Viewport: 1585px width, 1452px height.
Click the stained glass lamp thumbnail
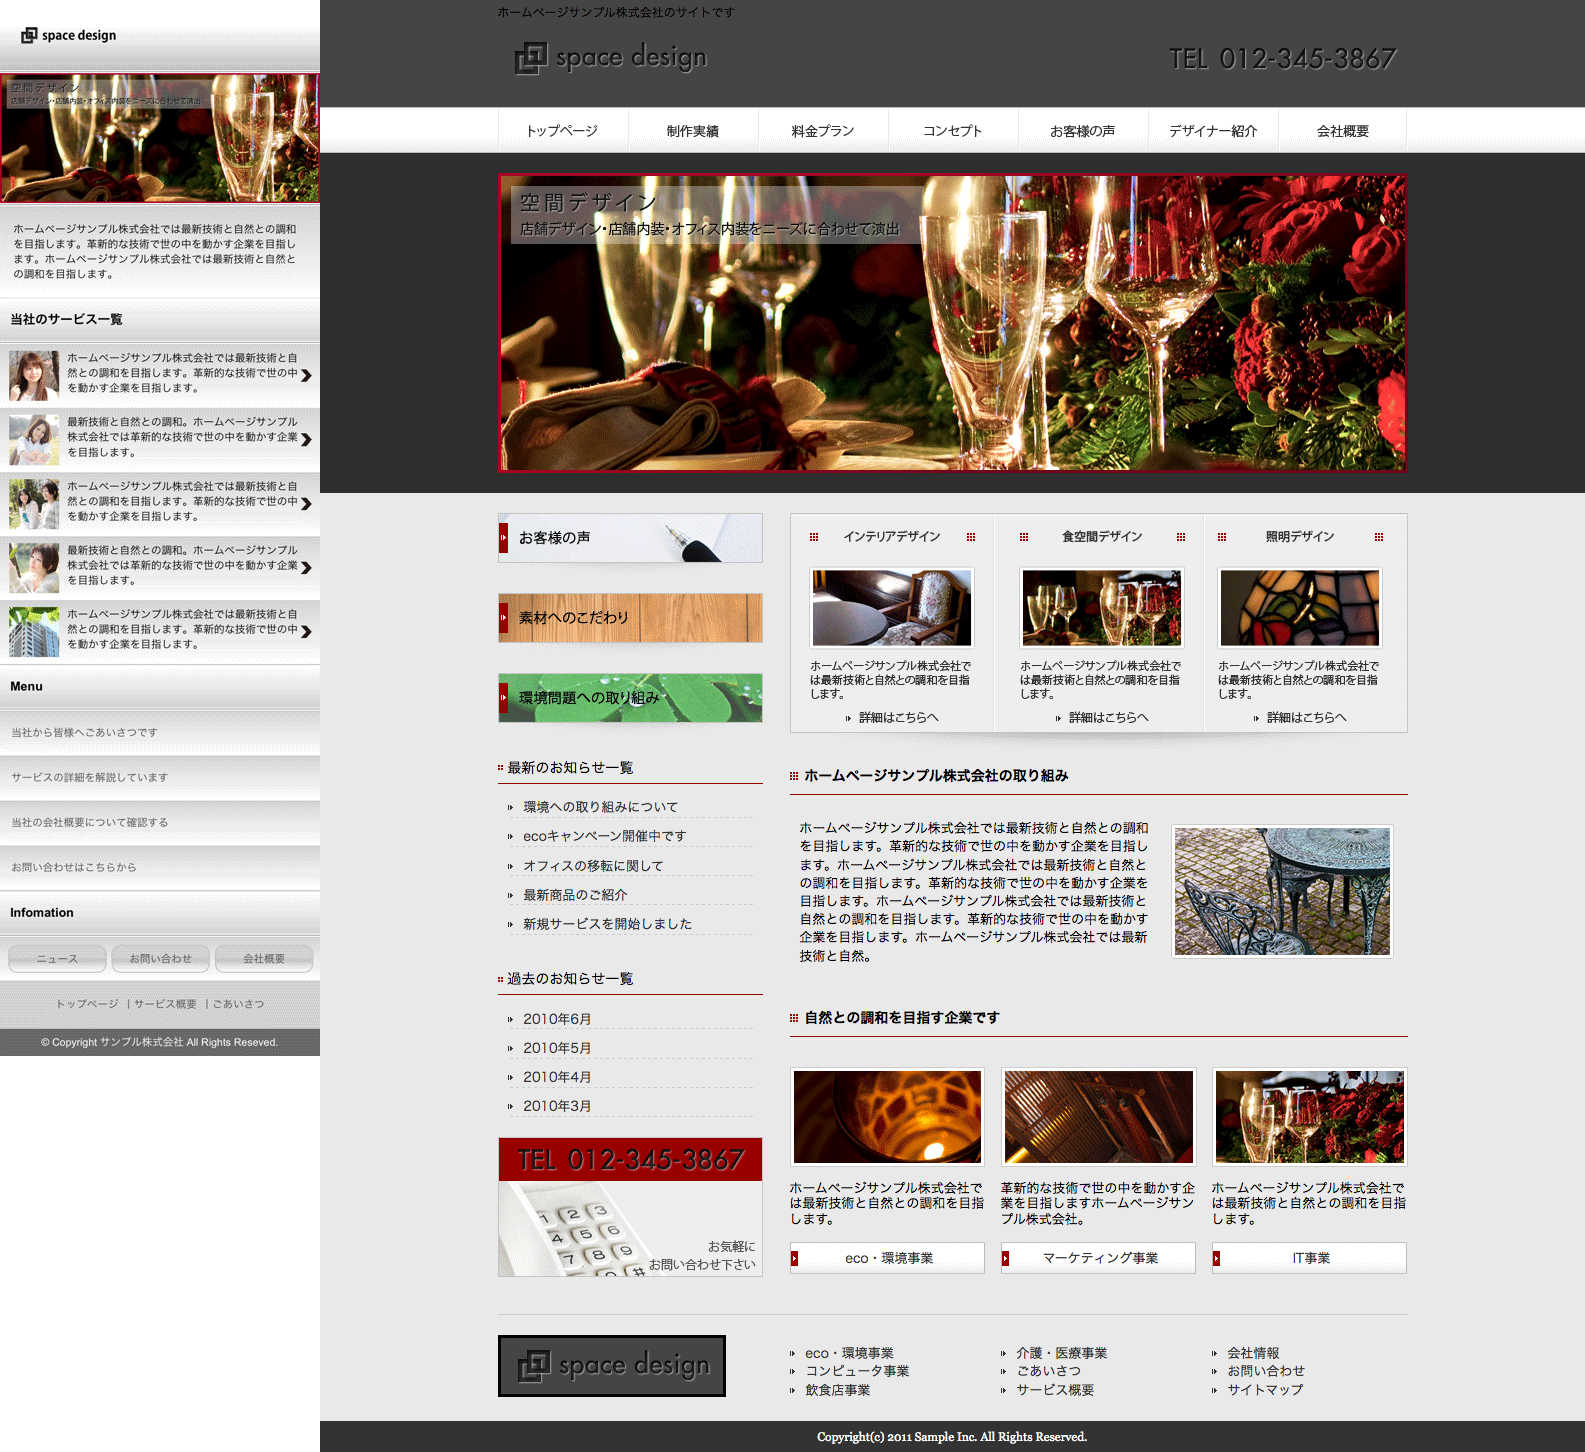[x=1299, y=608]
